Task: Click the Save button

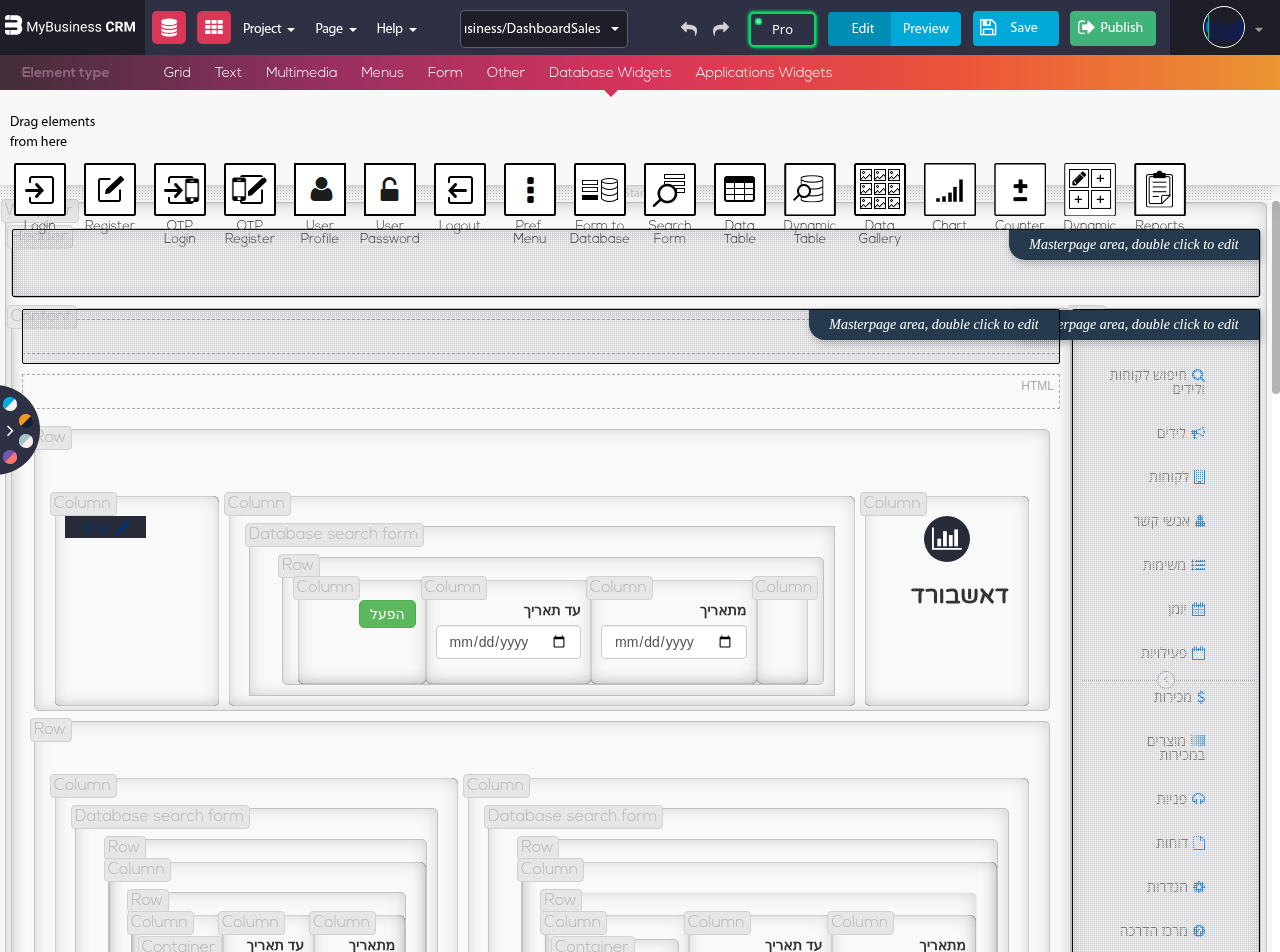Action: click(x=1015, y=29)
